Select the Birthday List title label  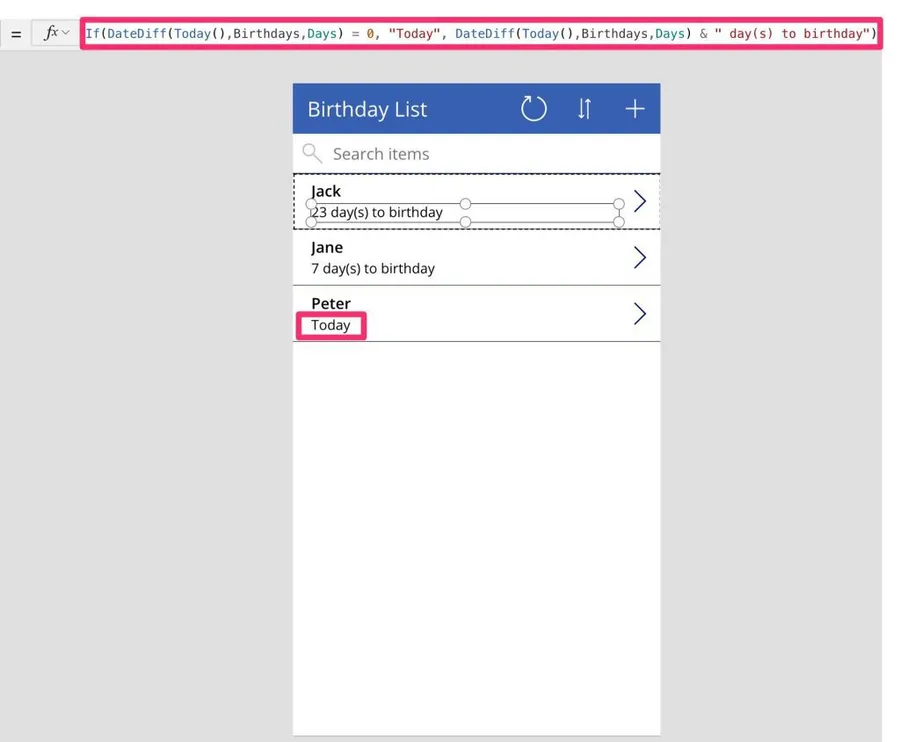click(367, 109)
